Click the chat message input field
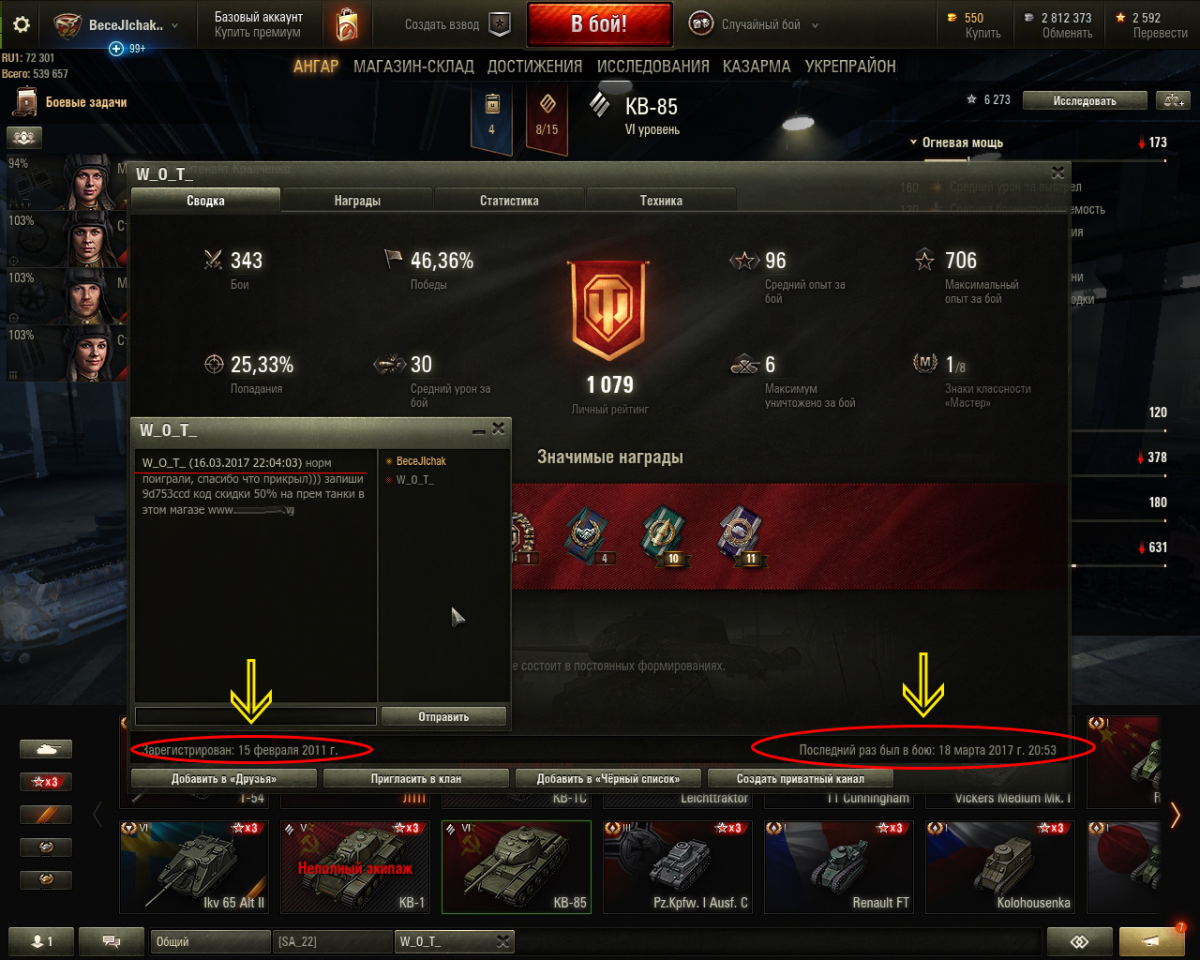 tap(256, 716)
